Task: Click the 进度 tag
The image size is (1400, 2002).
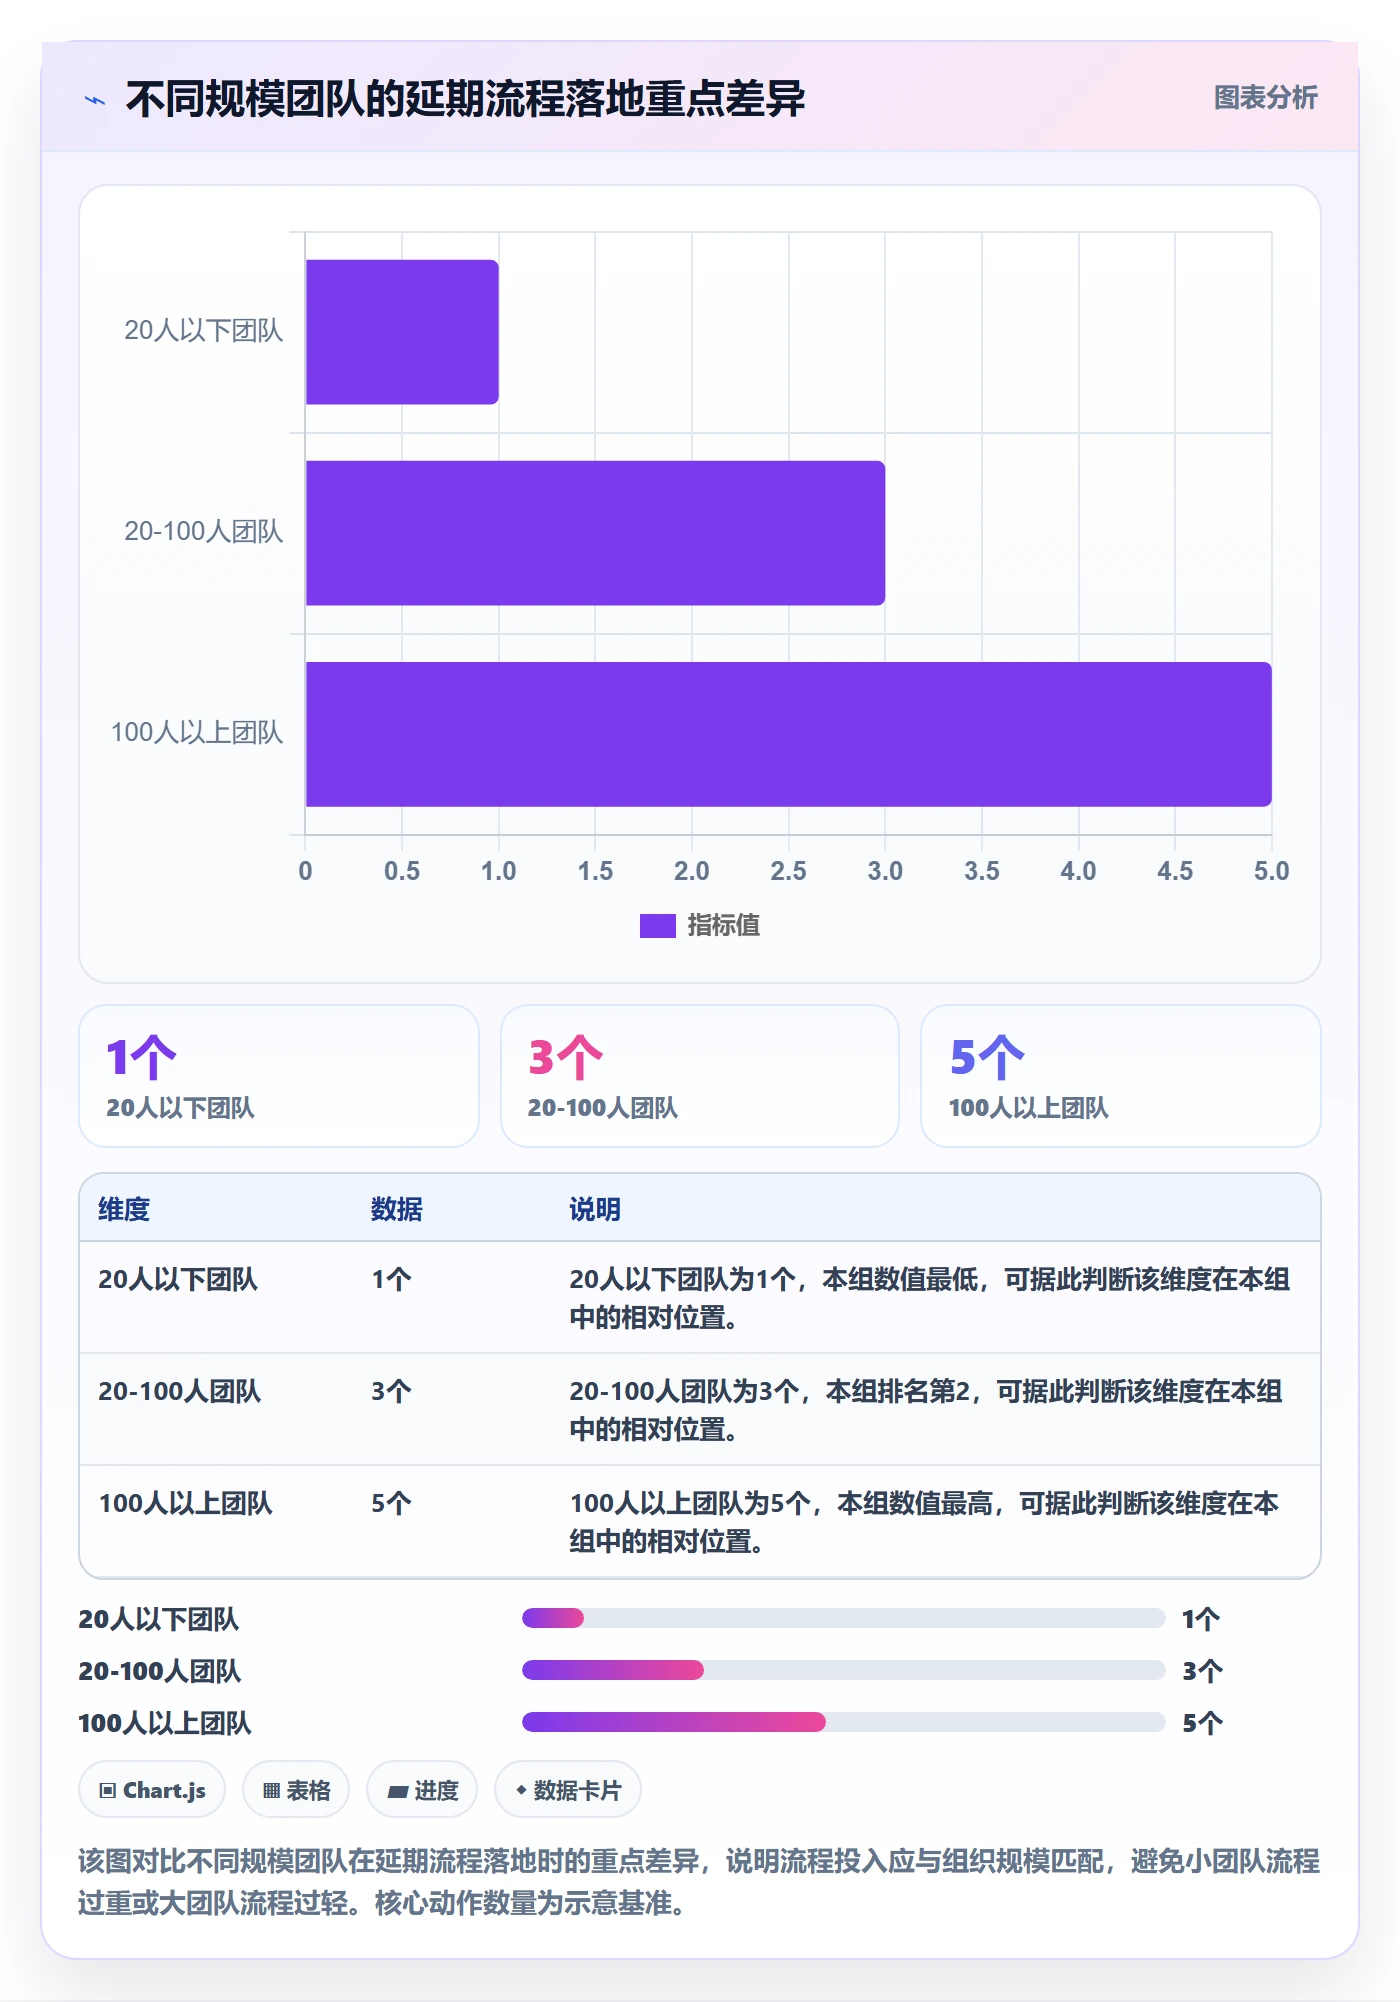Action: pos(422,1790)
